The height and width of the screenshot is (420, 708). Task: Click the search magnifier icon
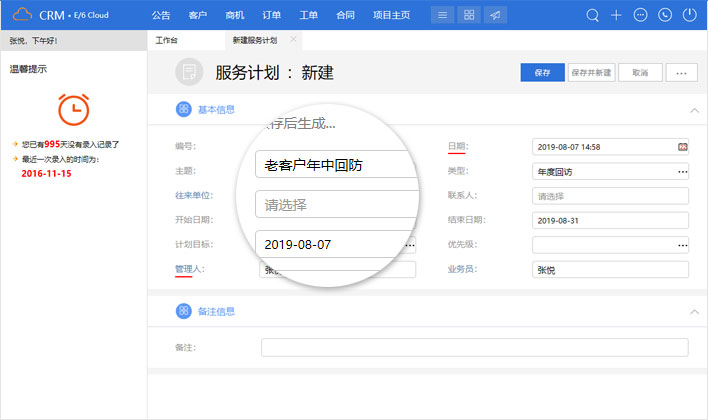coord(593,15)
